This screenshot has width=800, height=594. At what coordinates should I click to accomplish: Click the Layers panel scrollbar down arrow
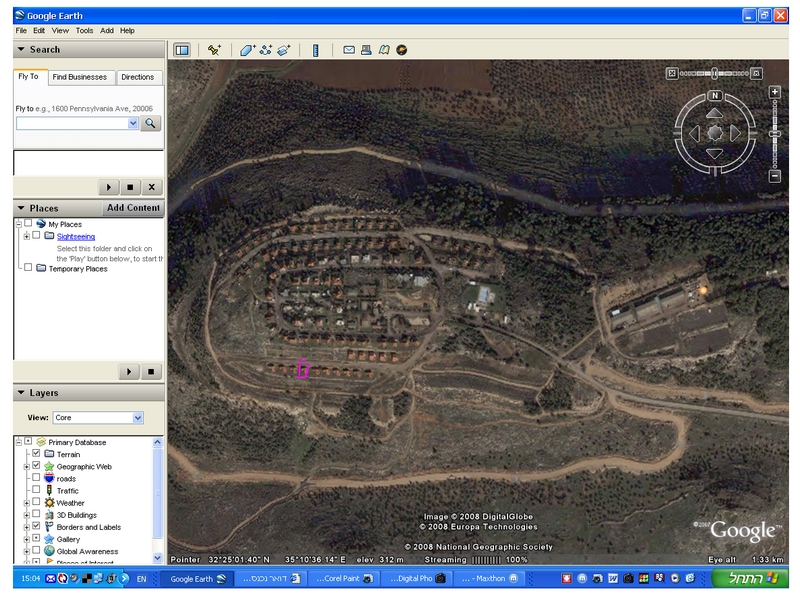pos(157,558)
